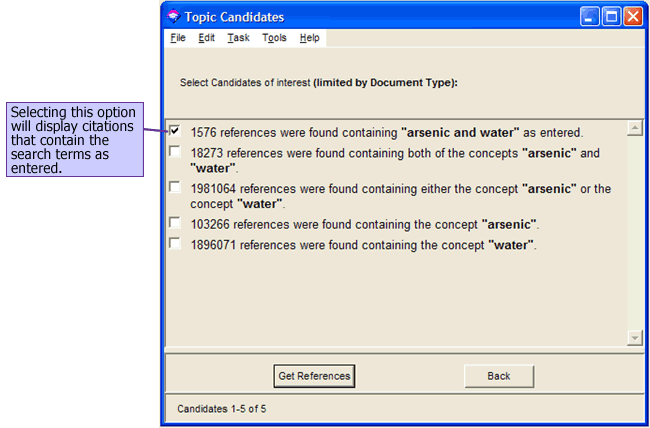Maximize the Topic Candidates window
The width and height of the screenshot is (650, 428).
(611, 17)
